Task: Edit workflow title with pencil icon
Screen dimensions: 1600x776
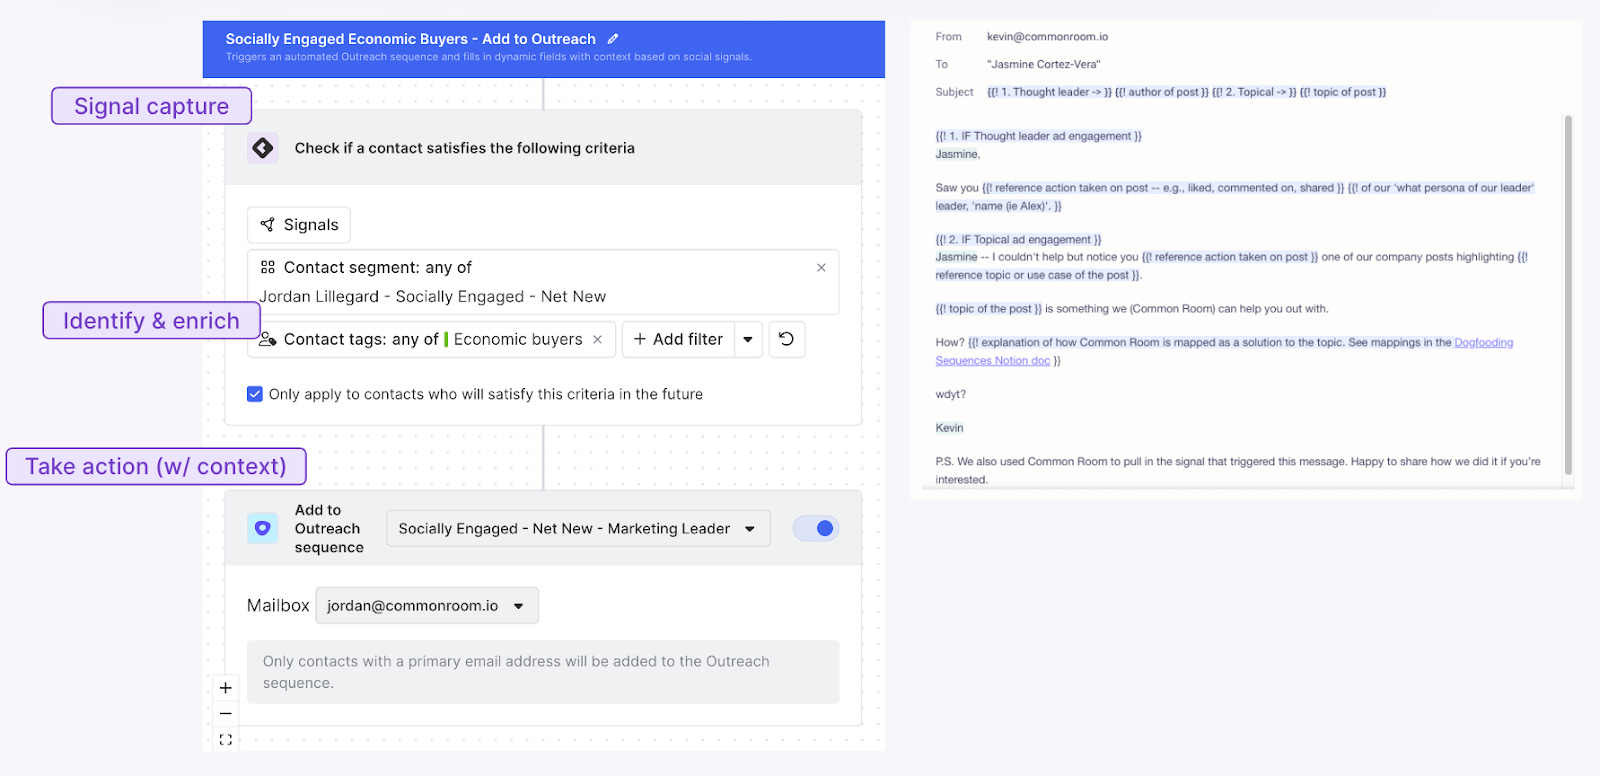Action: pos(613,39)
